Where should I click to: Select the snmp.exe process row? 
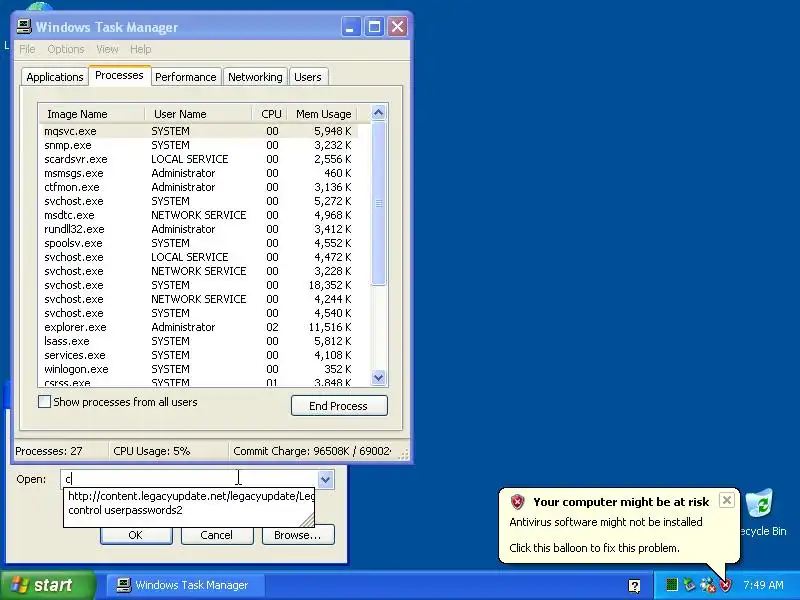198,145
